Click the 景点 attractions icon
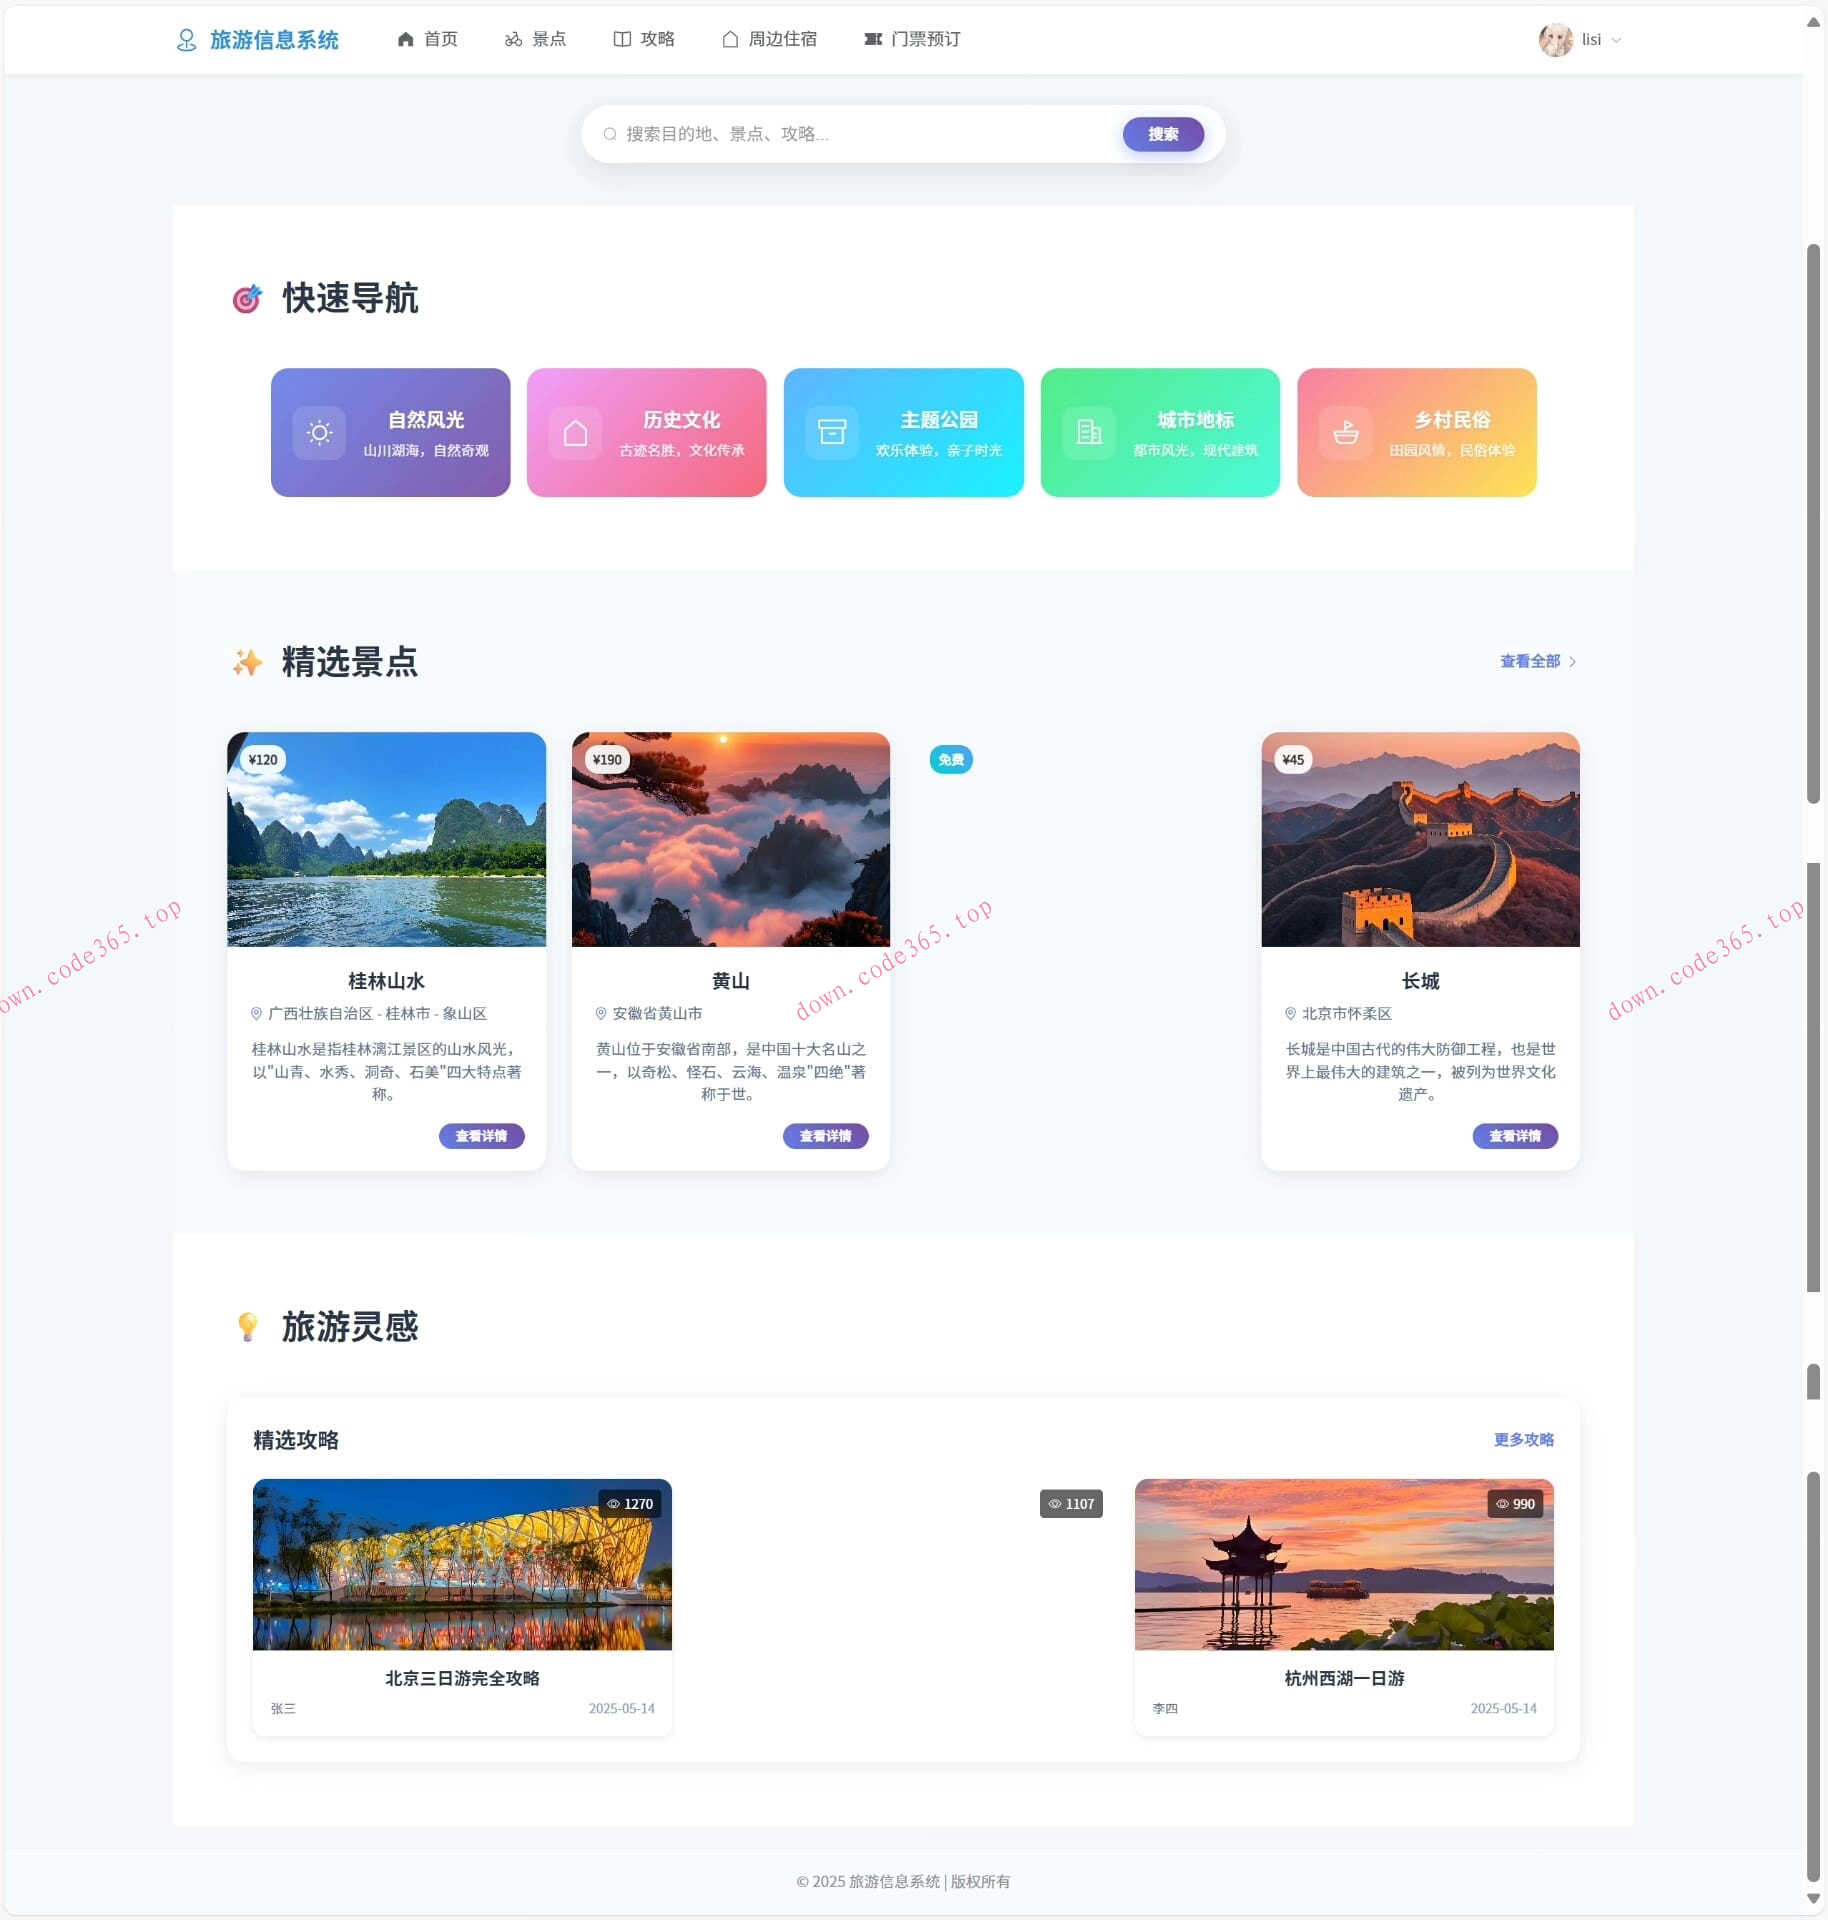This screenshot has width=1828, height=1920. [511, 38]
